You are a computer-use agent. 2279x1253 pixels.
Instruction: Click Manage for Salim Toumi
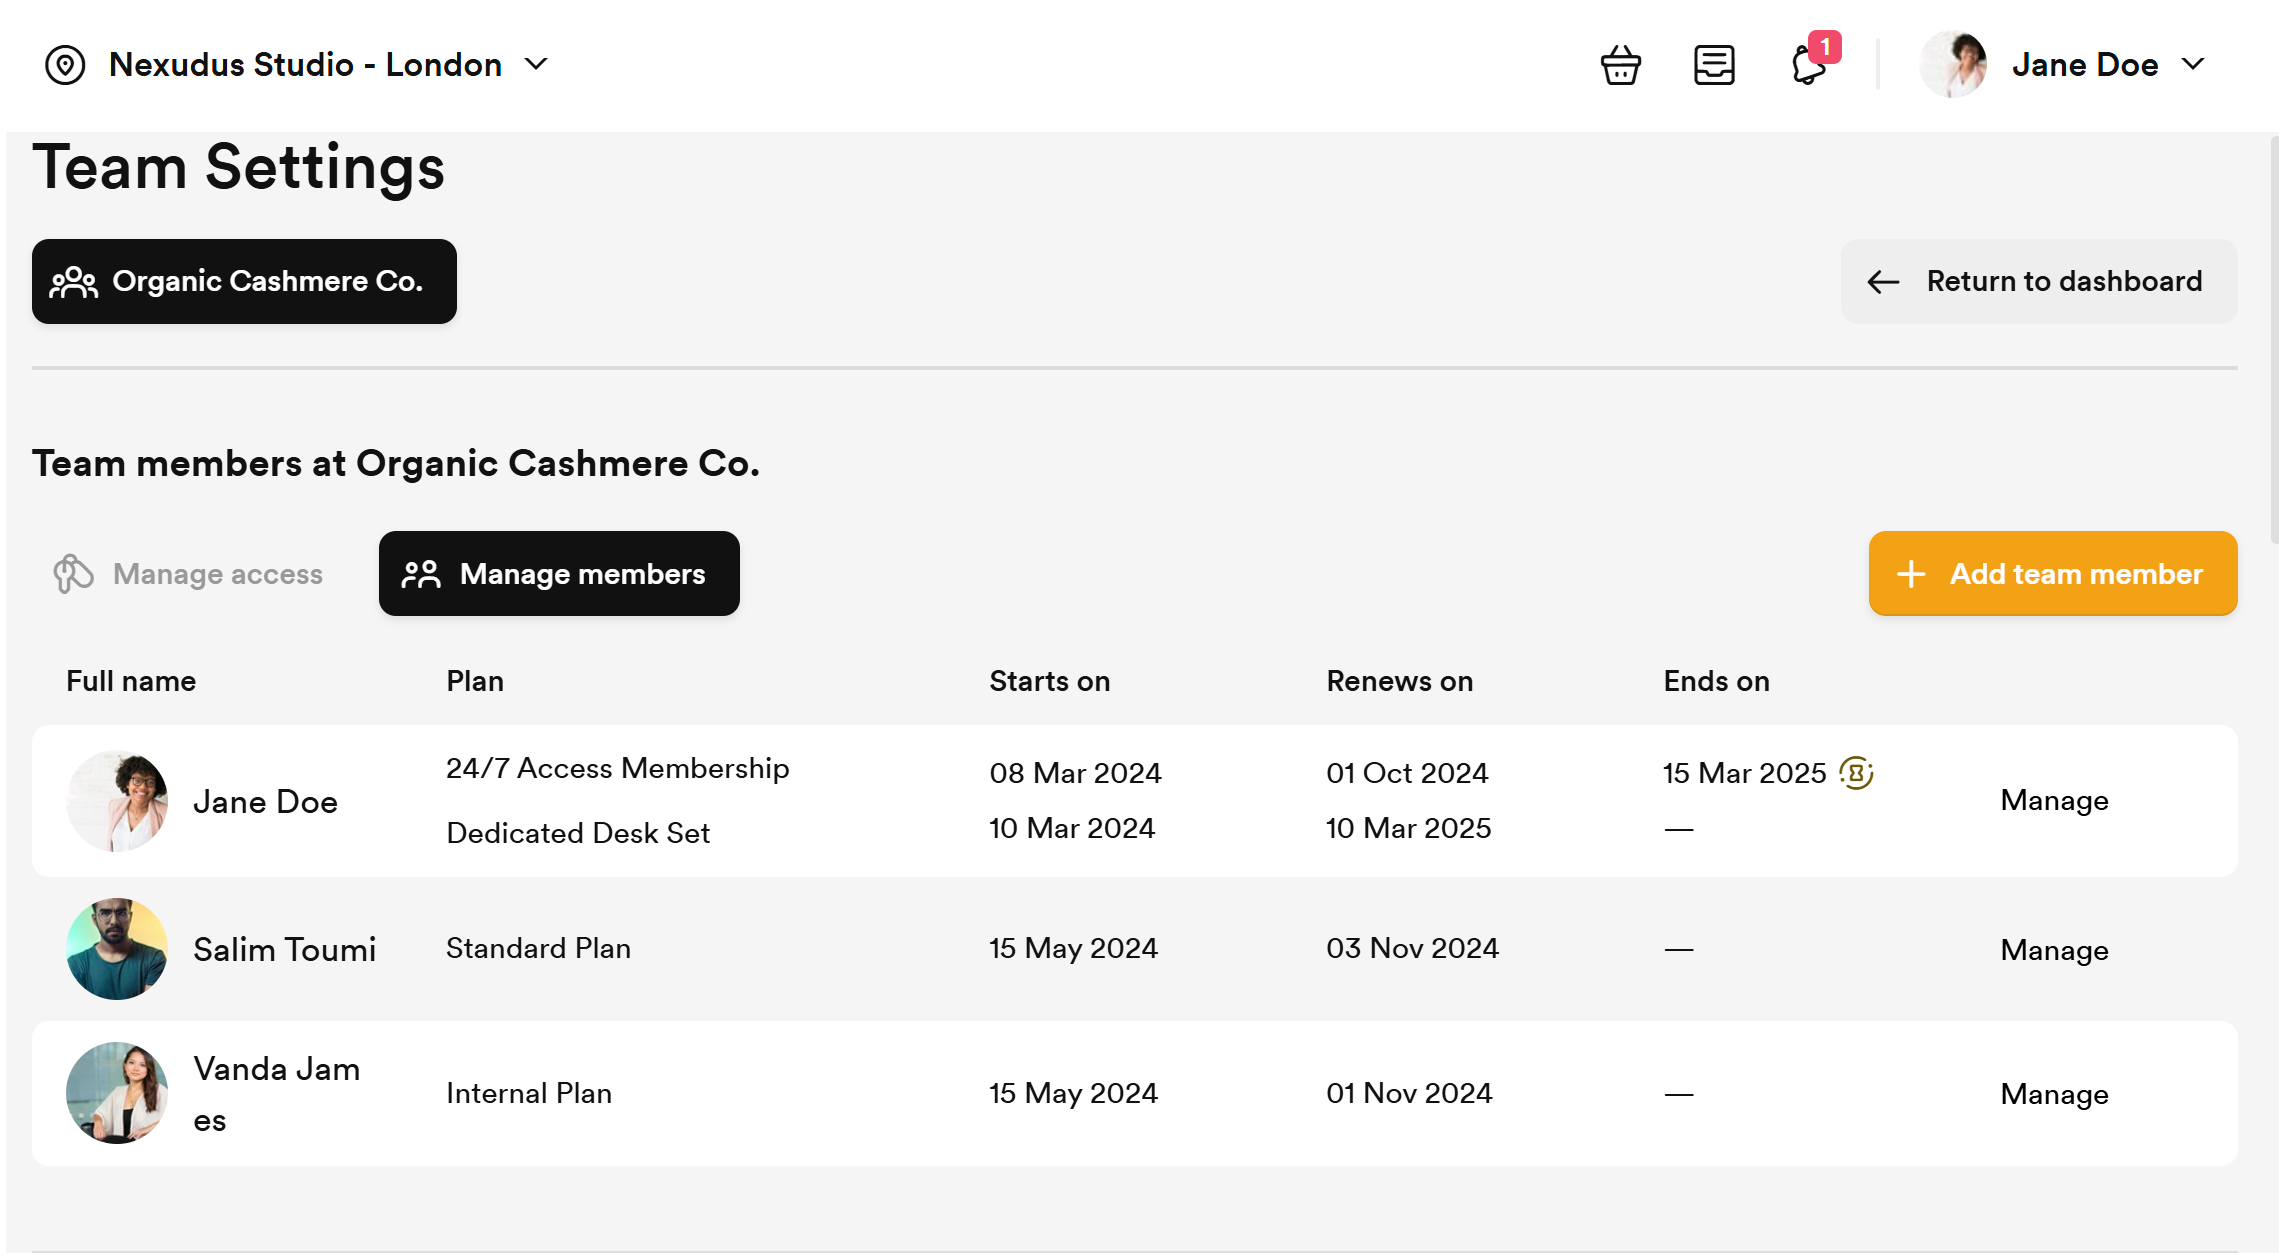point(2055,950)
